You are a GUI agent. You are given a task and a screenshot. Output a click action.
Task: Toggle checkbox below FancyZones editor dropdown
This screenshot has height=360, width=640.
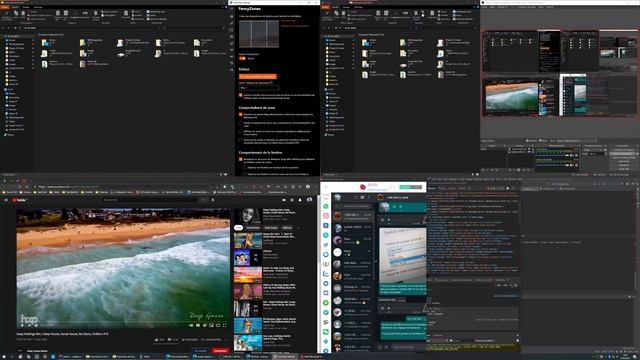click(x=240, y=95)
